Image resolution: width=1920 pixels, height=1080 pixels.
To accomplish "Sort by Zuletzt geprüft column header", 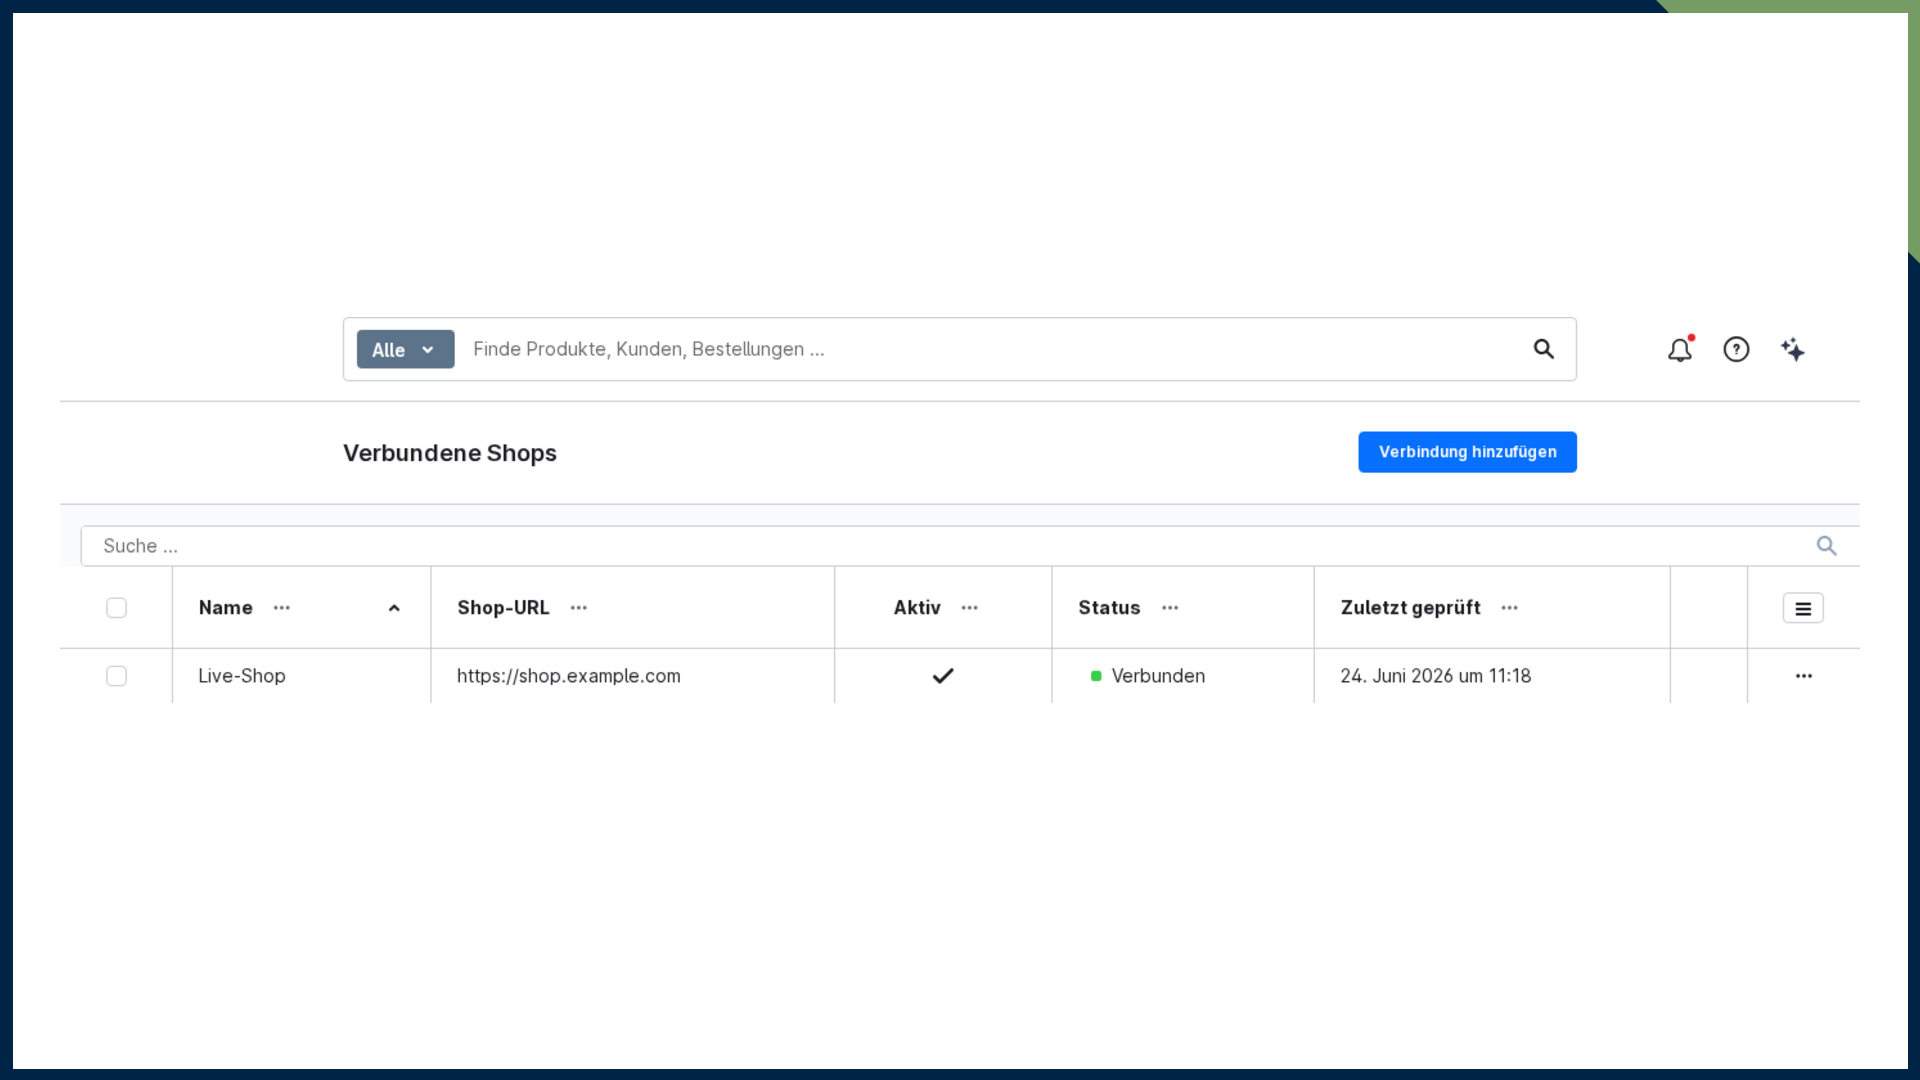I will [x=1410, y=608].
